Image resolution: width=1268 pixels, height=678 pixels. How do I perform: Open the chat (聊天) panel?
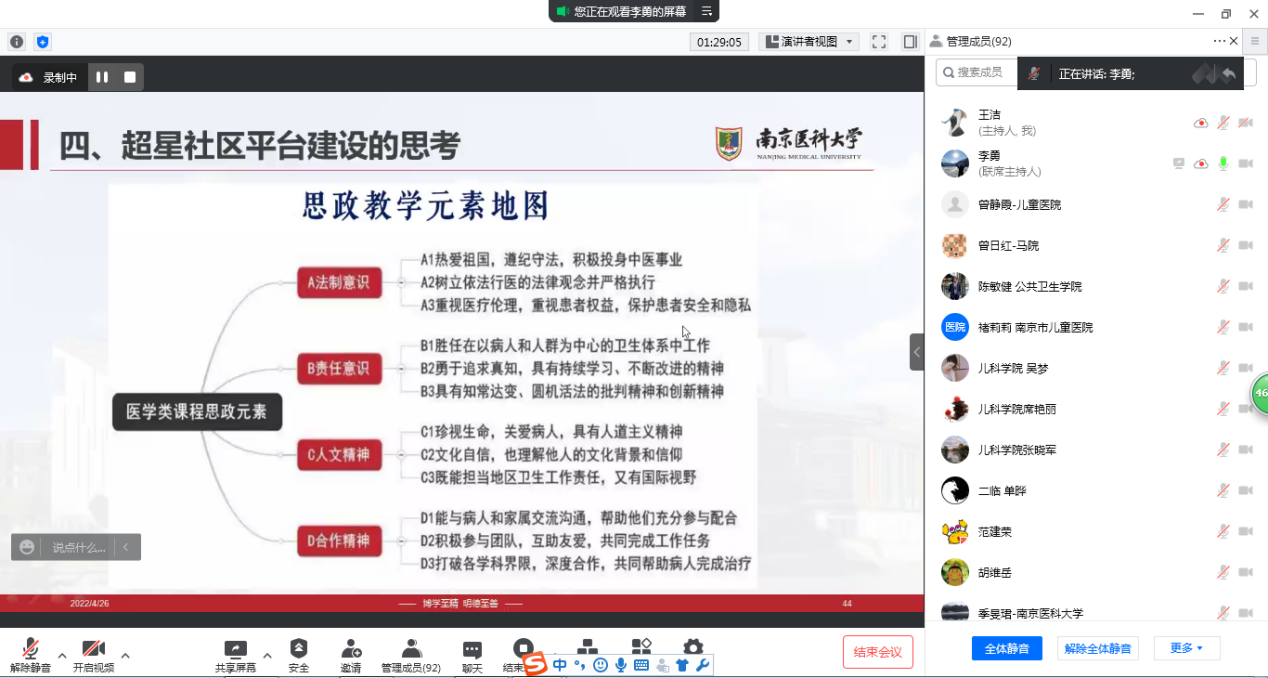tap(472, 652)
